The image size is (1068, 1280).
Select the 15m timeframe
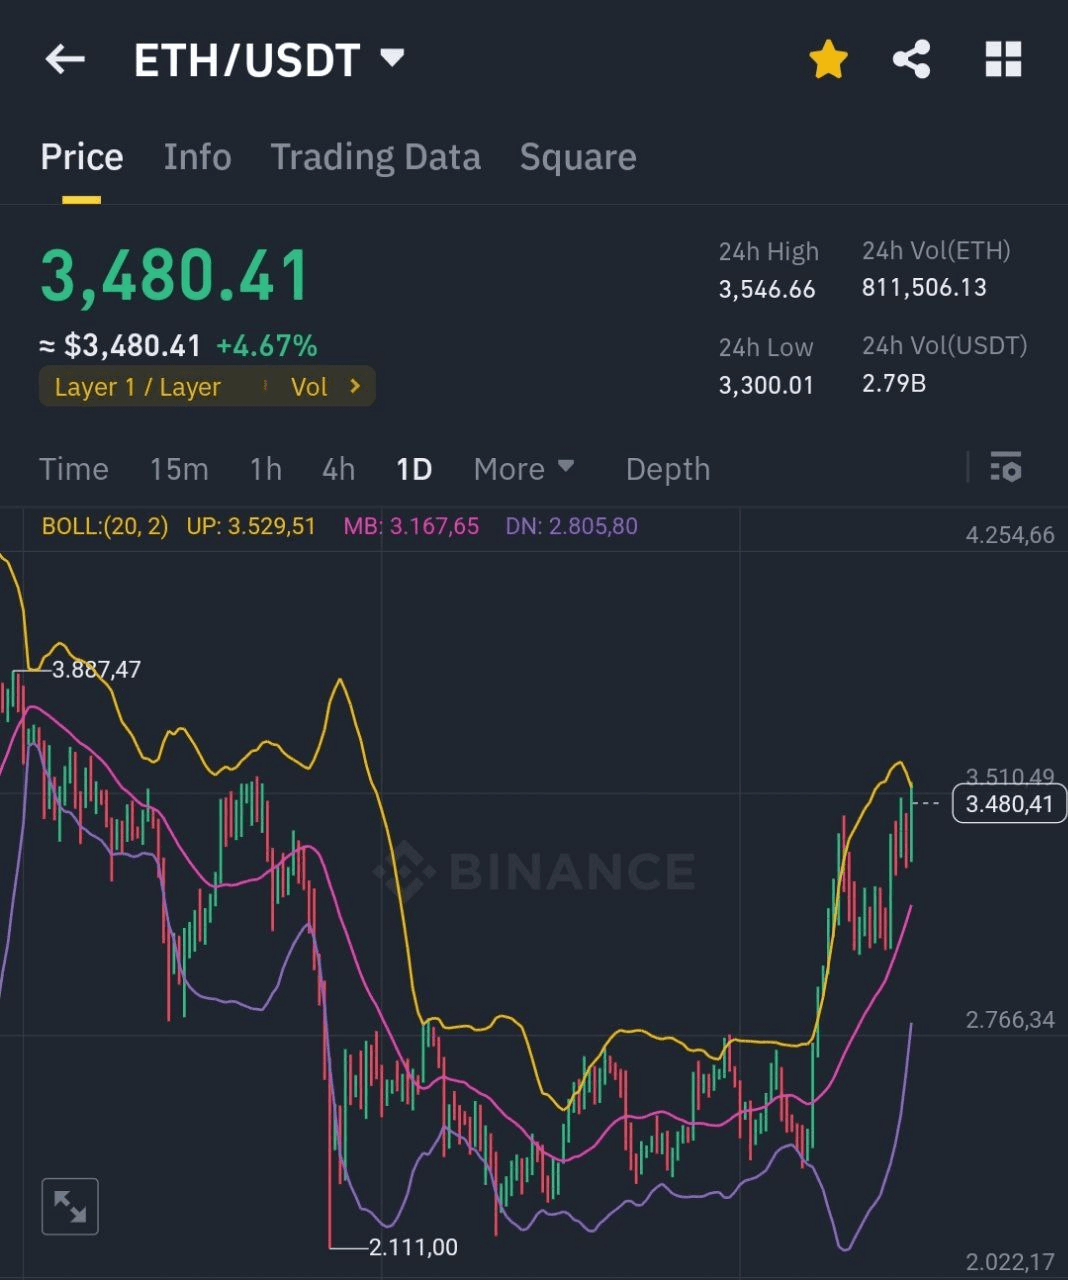[x=179, y=468]
